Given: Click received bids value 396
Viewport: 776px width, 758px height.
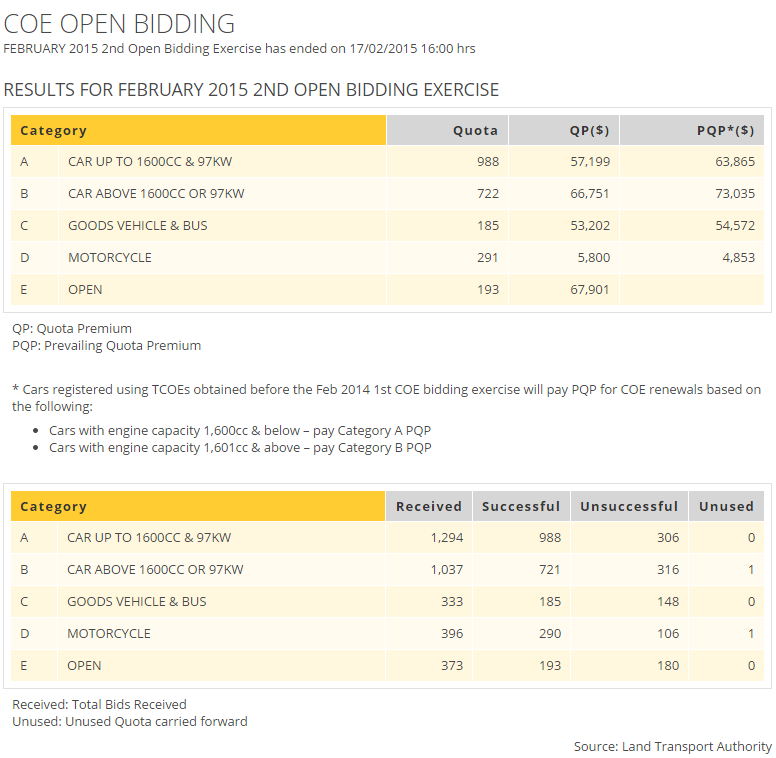Looking at the screenshot, I should point(452,634).
